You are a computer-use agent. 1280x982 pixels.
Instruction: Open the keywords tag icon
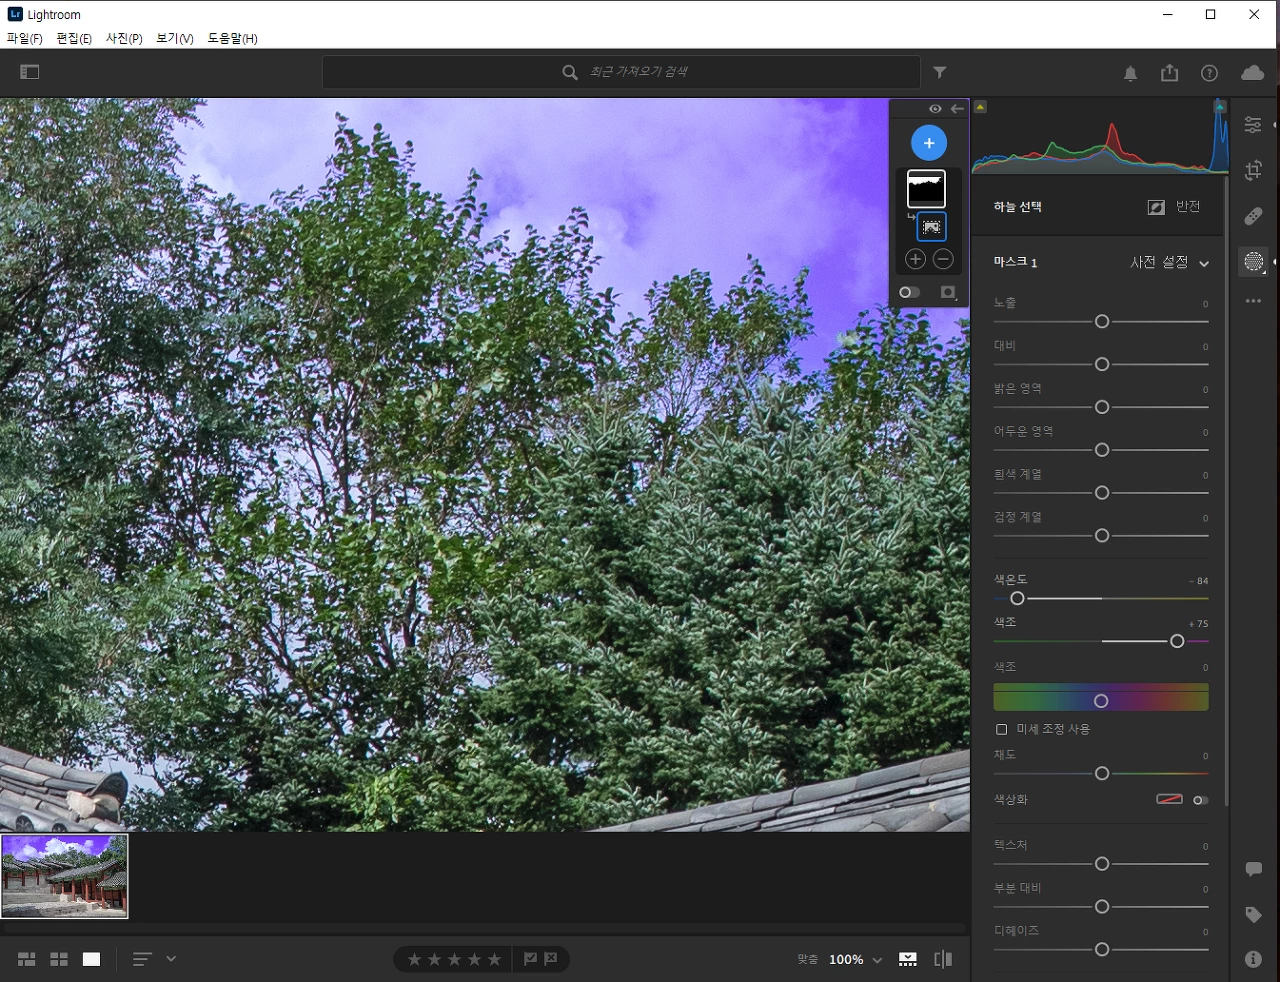[1253, 914]
